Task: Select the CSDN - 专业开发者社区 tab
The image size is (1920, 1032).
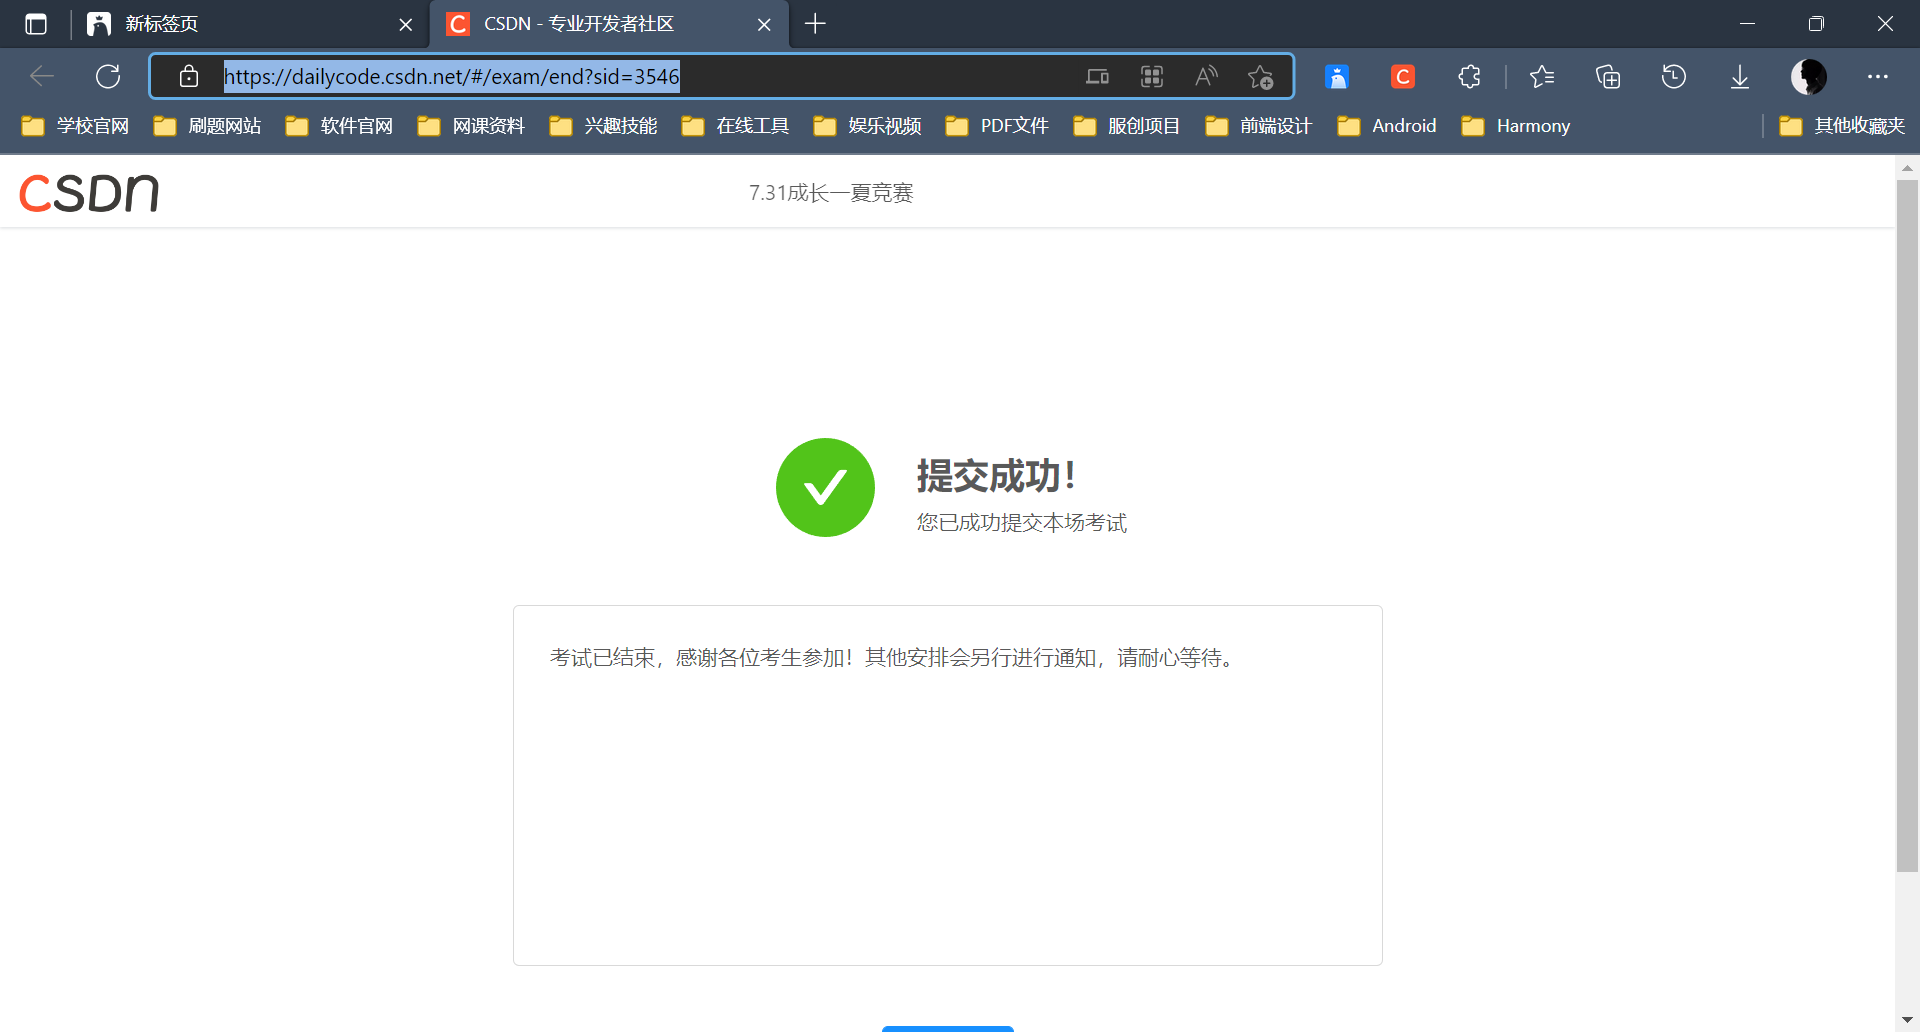Action: click(608, 24)
